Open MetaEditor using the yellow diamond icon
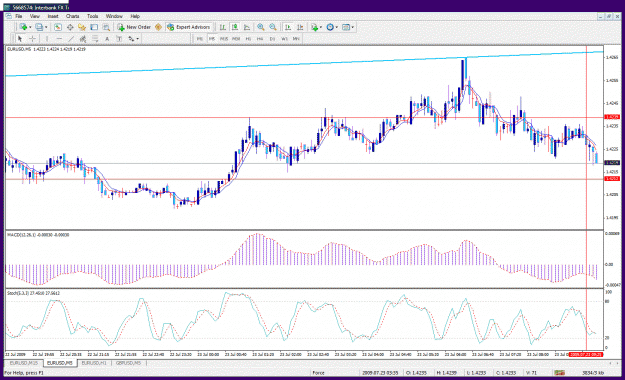The height and width of the screenshot is (380, 625). [x=158, y=27]
